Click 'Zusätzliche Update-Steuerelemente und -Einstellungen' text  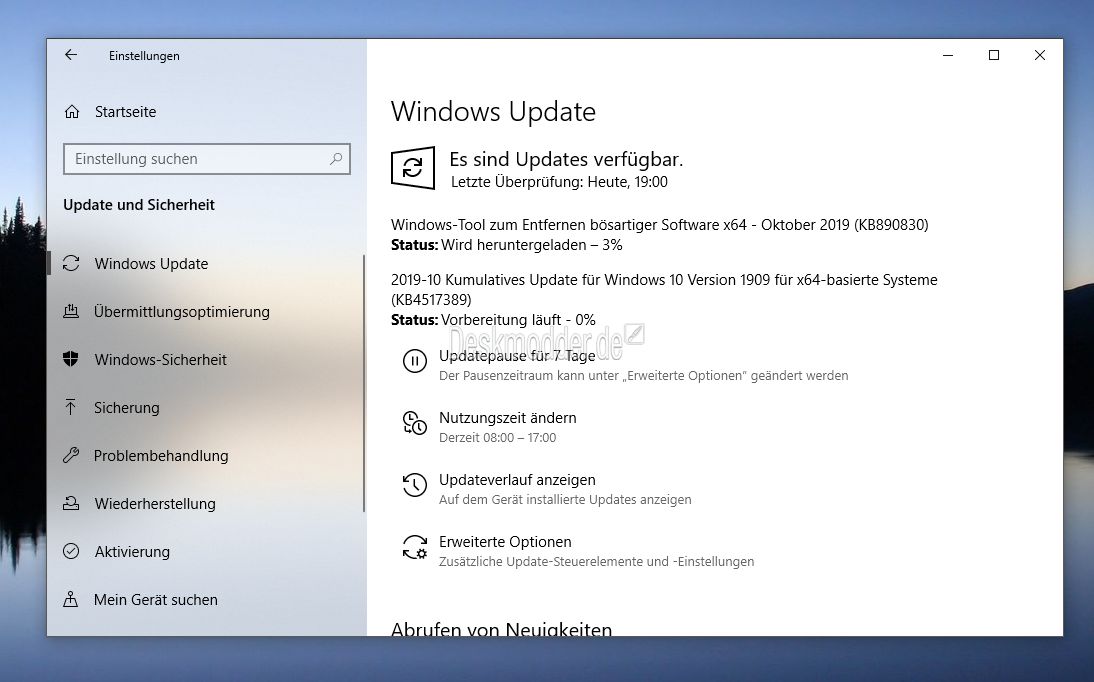597,562
